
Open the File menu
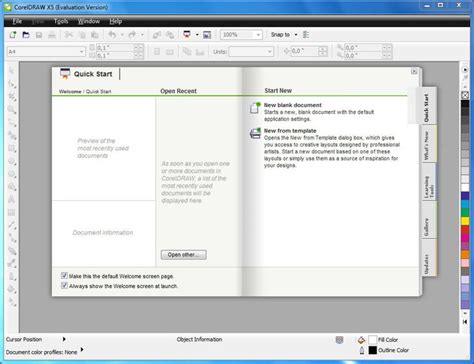pyautogui.click(x=17, y=21)
